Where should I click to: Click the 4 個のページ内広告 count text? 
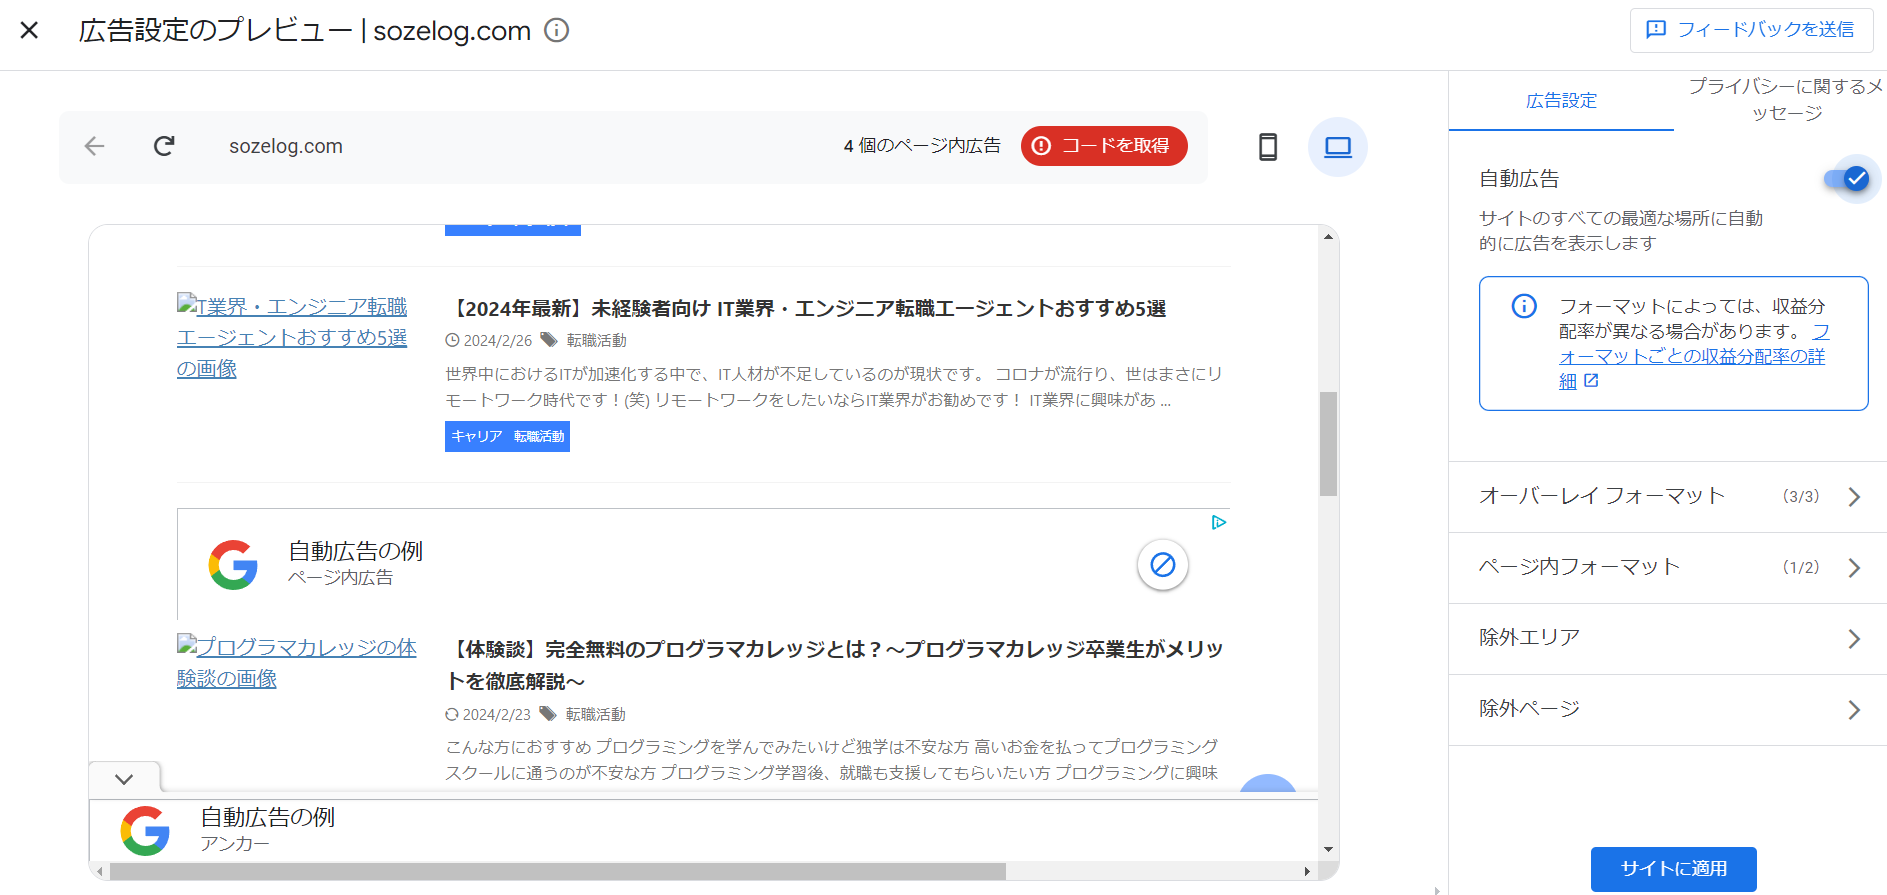[x=922, y=146]
